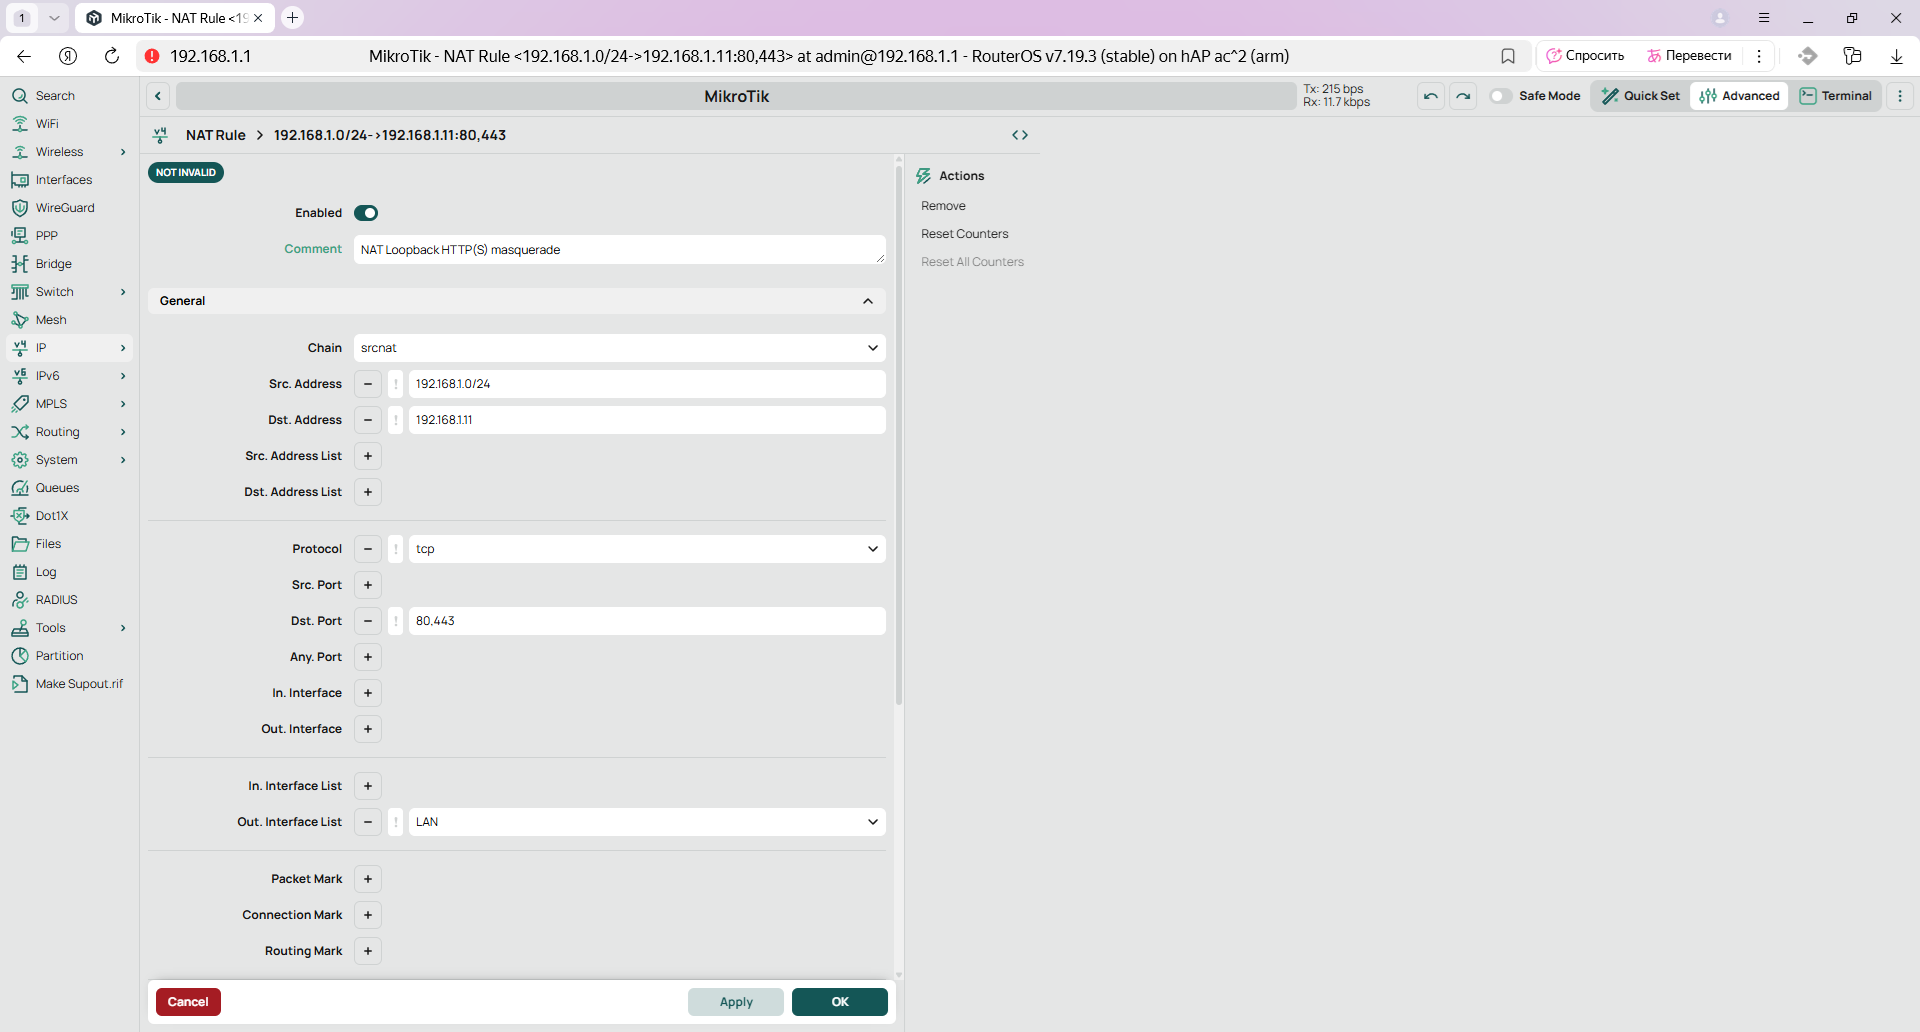Toggle invert flag for Out. Interface List
1920x1032 pixels.
click(x=396, y=822)
